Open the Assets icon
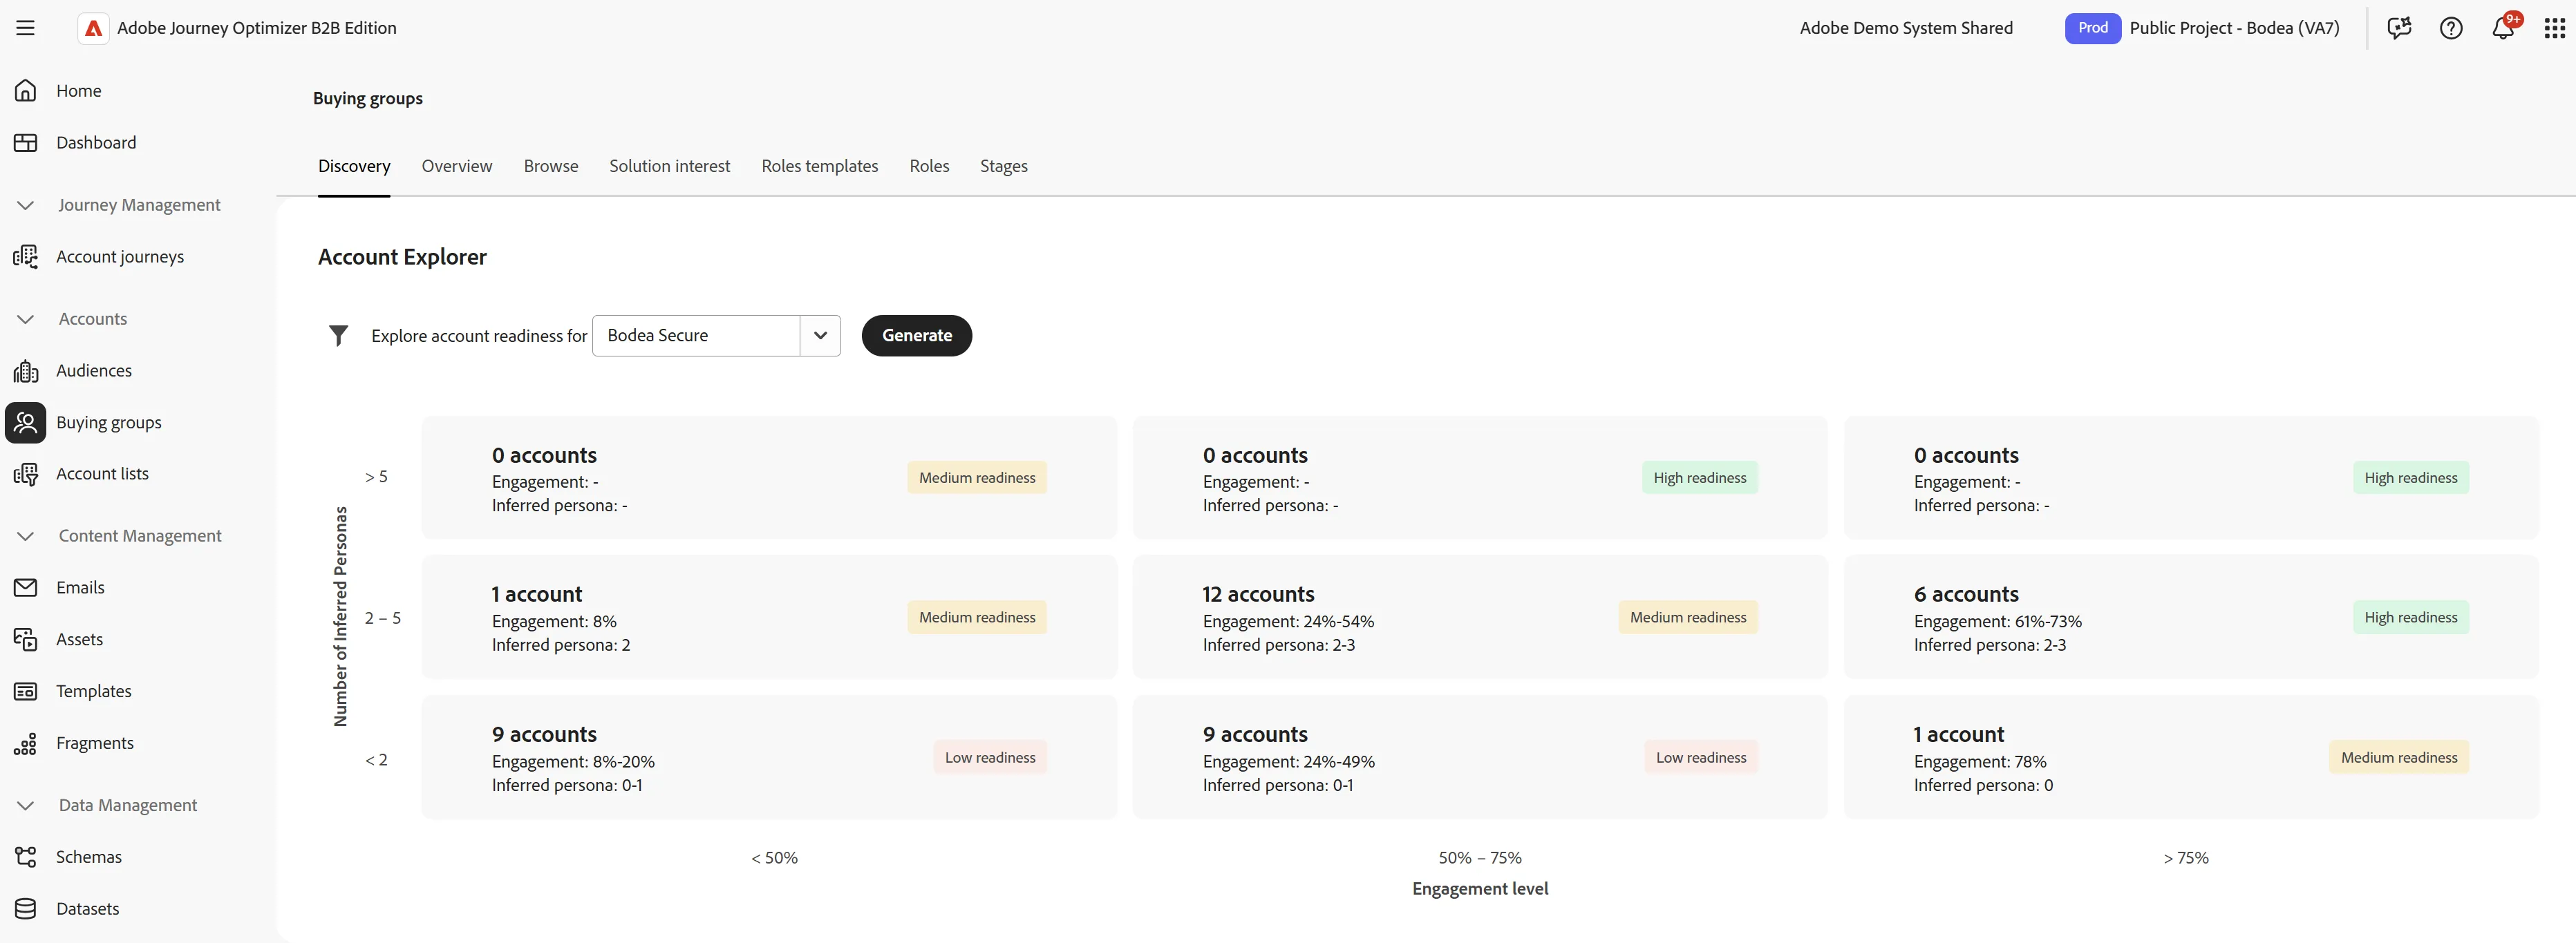 coord(26,640)
